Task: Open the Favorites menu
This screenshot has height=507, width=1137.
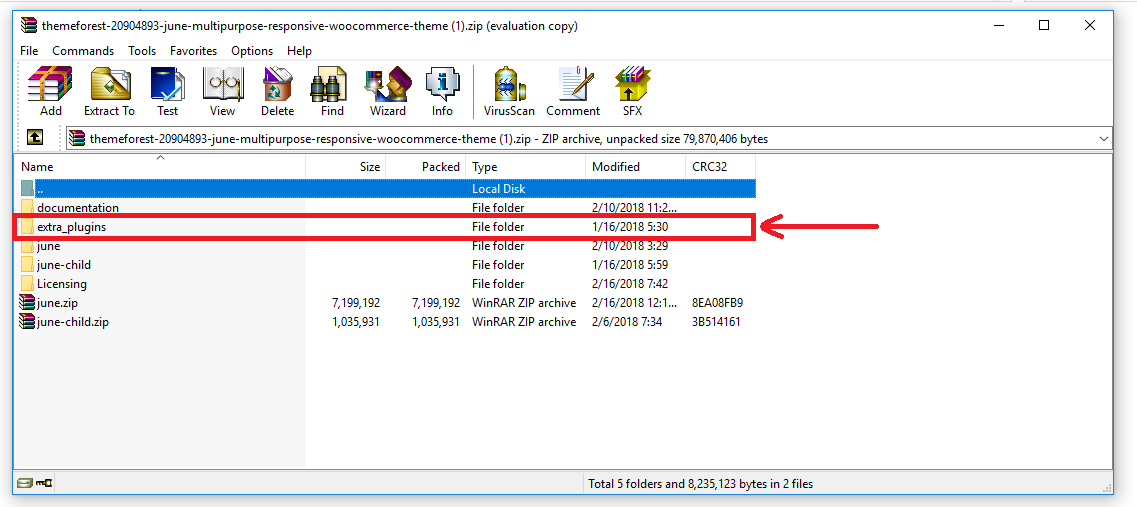Action: pos(194,51)
